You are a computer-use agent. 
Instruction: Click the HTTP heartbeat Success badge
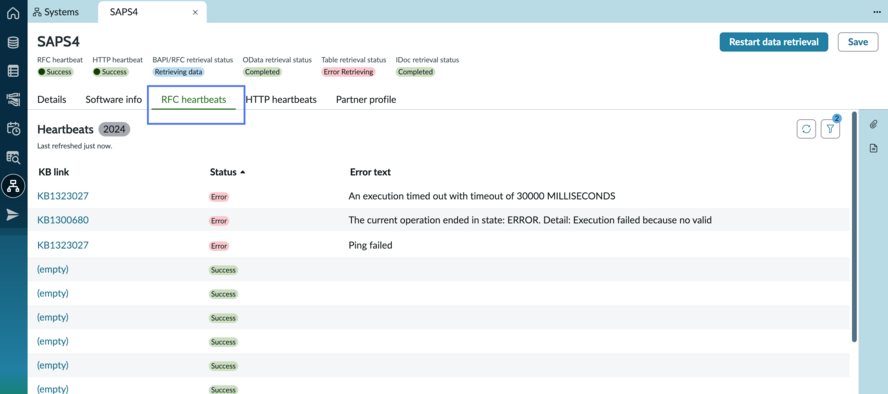[x=110, y=72]
